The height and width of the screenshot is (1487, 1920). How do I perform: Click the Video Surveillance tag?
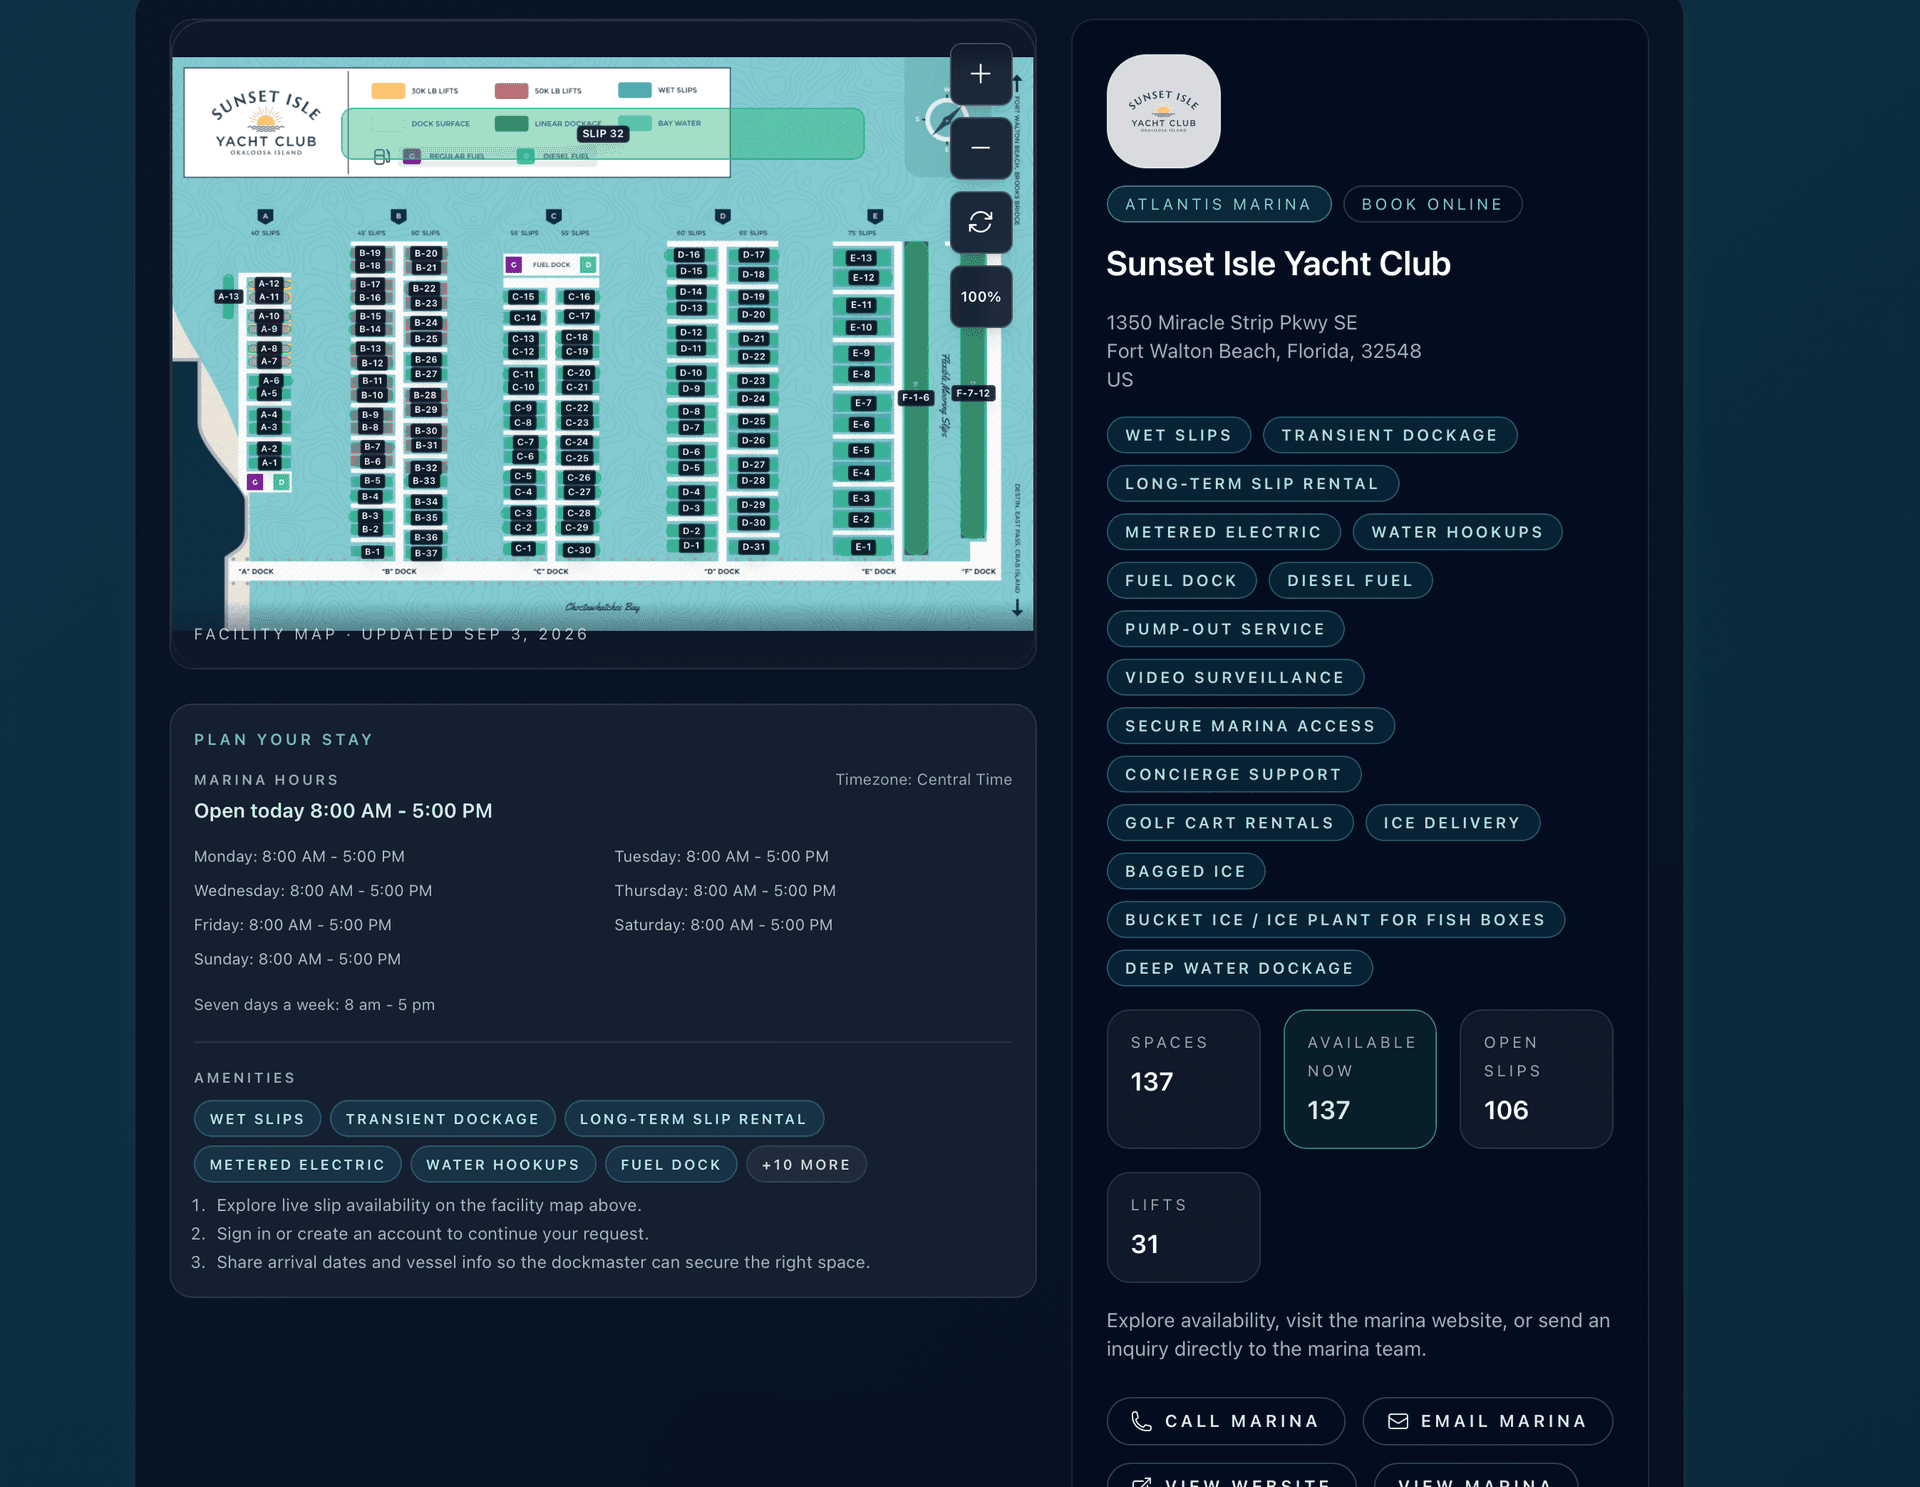point(1235,678)
